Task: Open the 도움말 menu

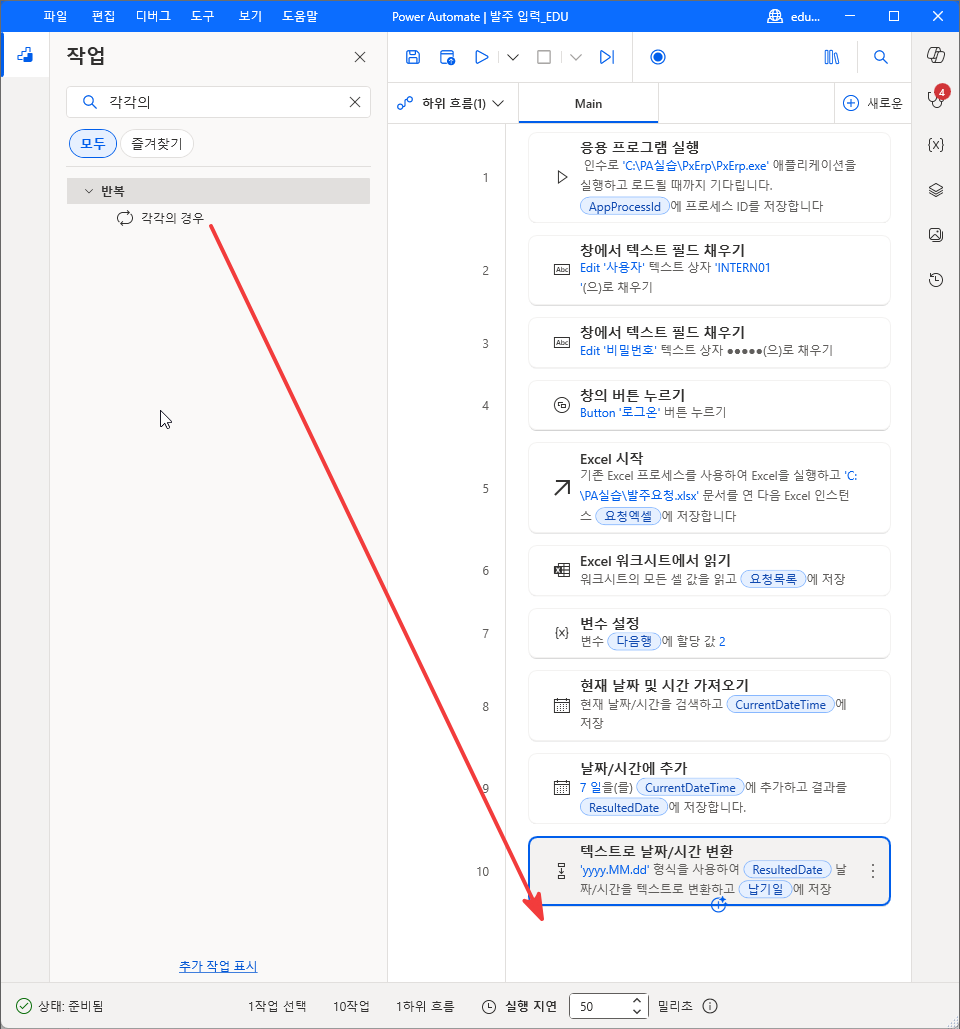Action: click(x=300, y=16)
